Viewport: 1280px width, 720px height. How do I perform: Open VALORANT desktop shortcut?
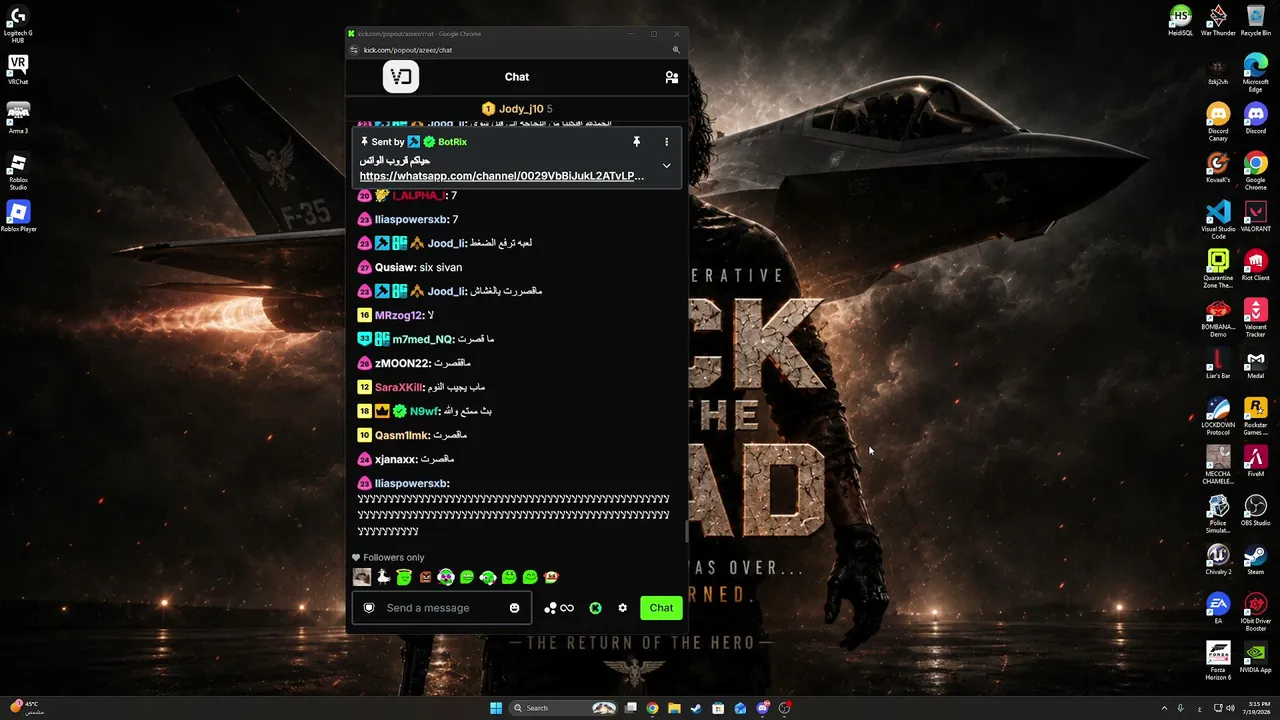[x=1256, y=216]
